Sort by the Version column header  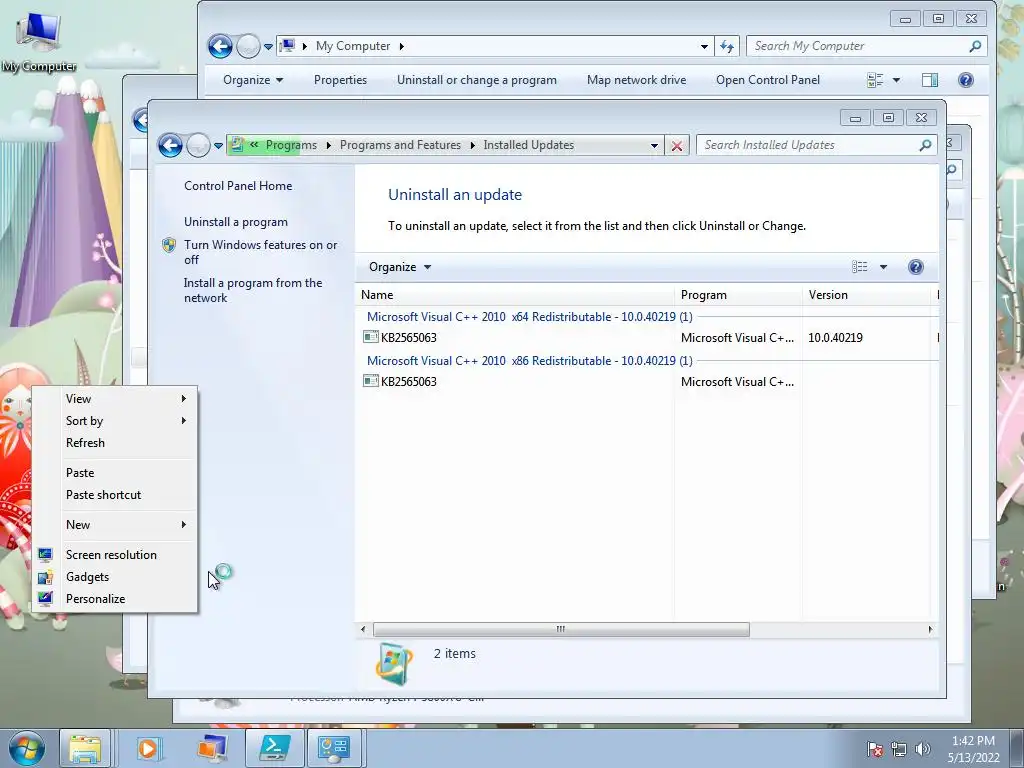click(x=866, y=295)
